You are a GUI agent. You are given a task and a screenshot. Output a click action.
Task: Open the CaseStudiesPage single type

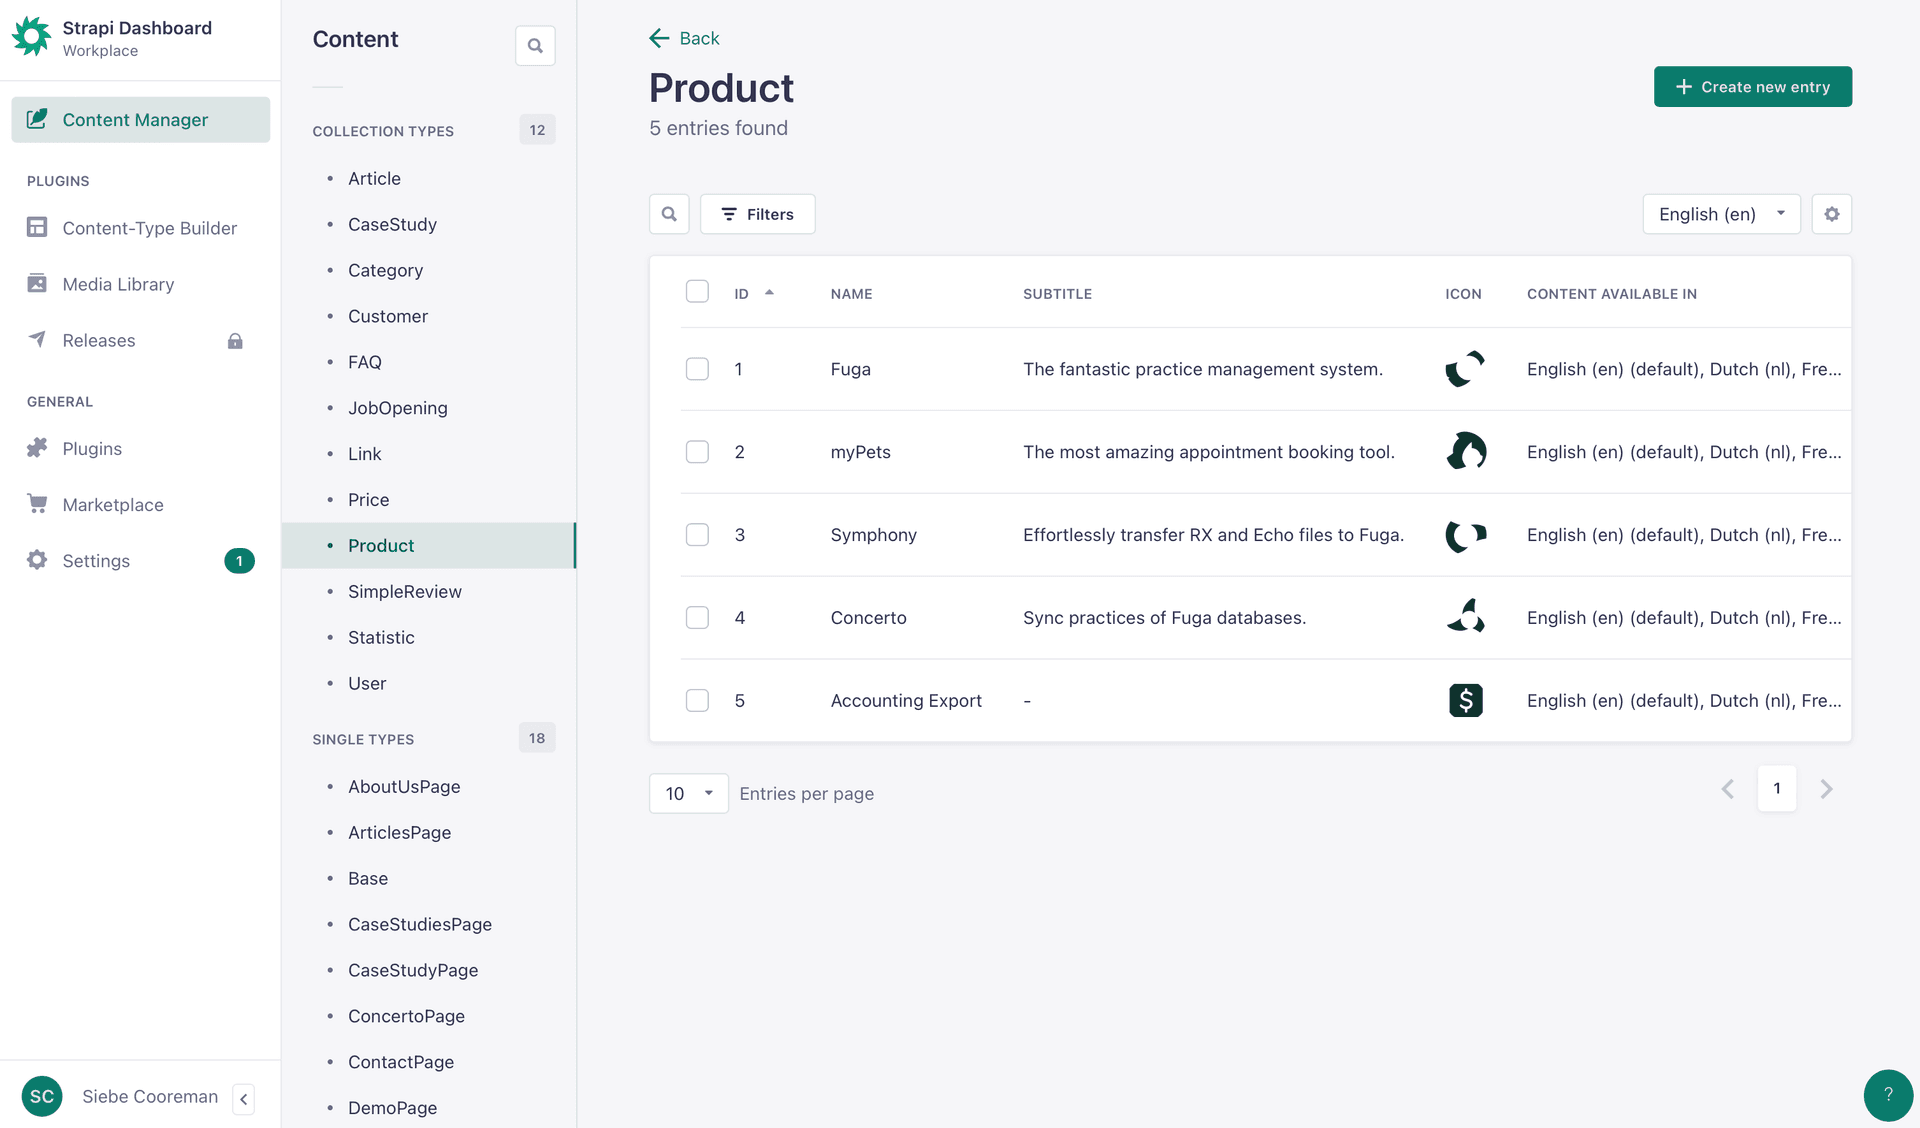click(x=420, y=925)
